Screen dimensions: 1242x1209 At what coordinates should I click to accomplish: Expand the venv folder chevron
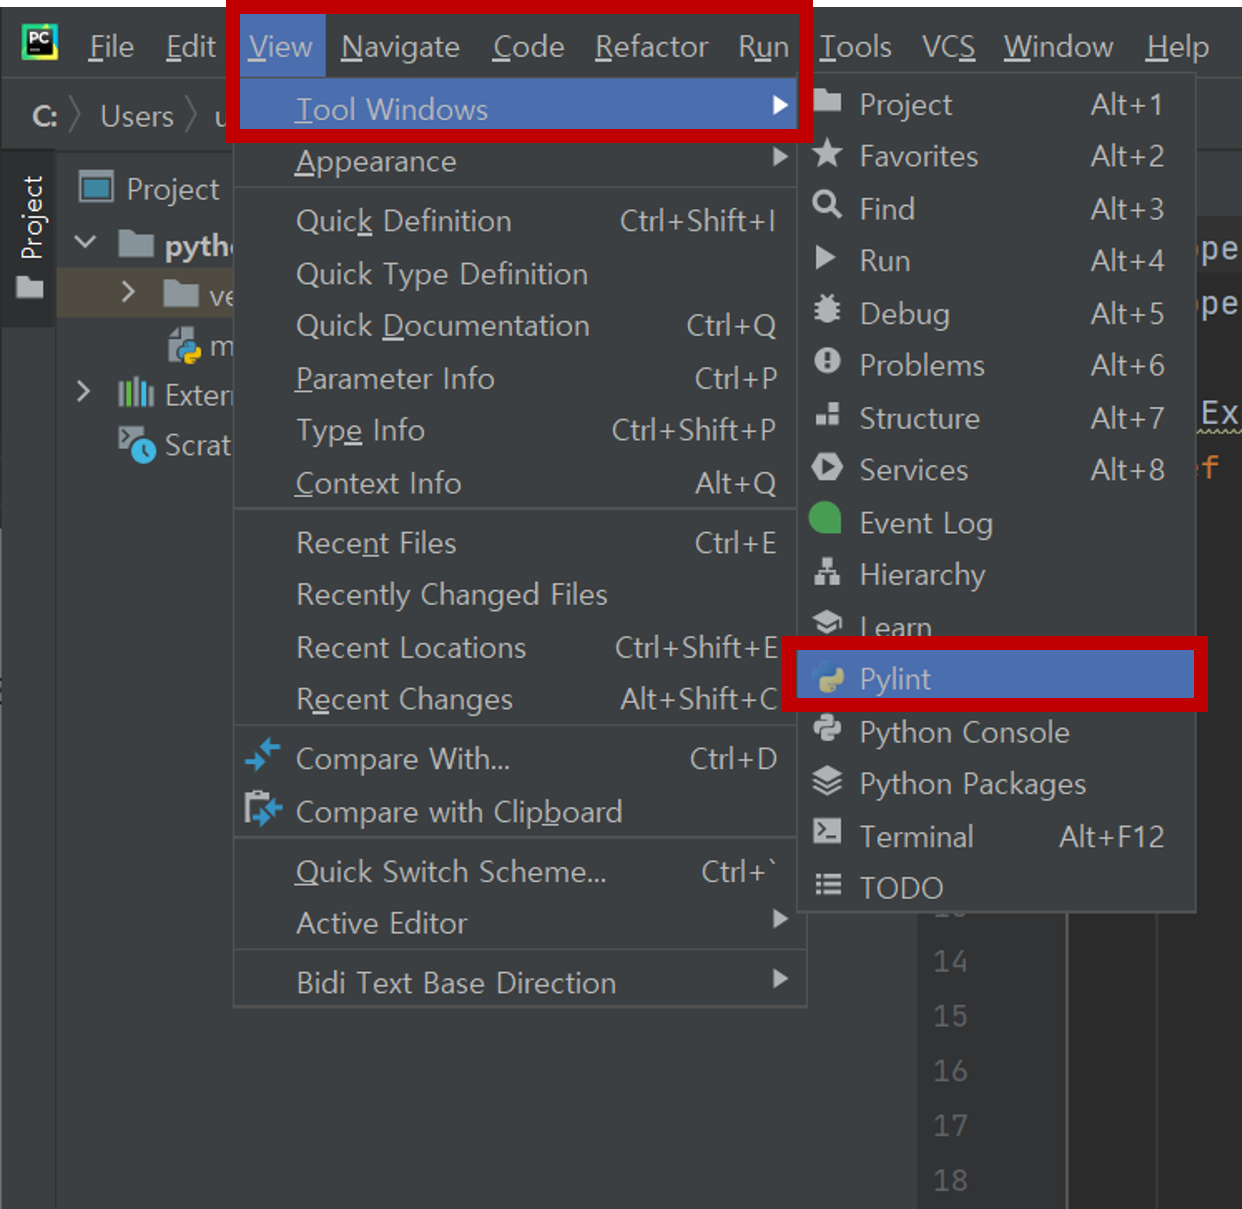(128, 292)
